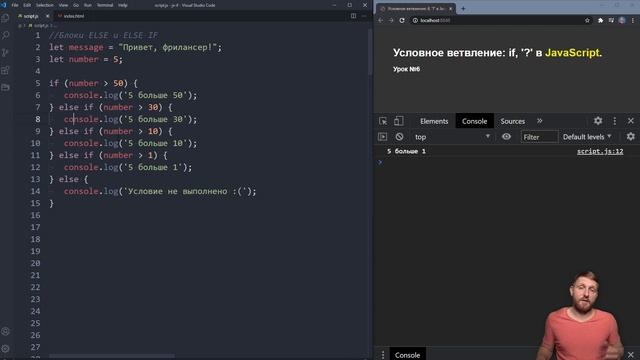Click the console prompt input line
The image size is (640, 360).
coord(506,162)
